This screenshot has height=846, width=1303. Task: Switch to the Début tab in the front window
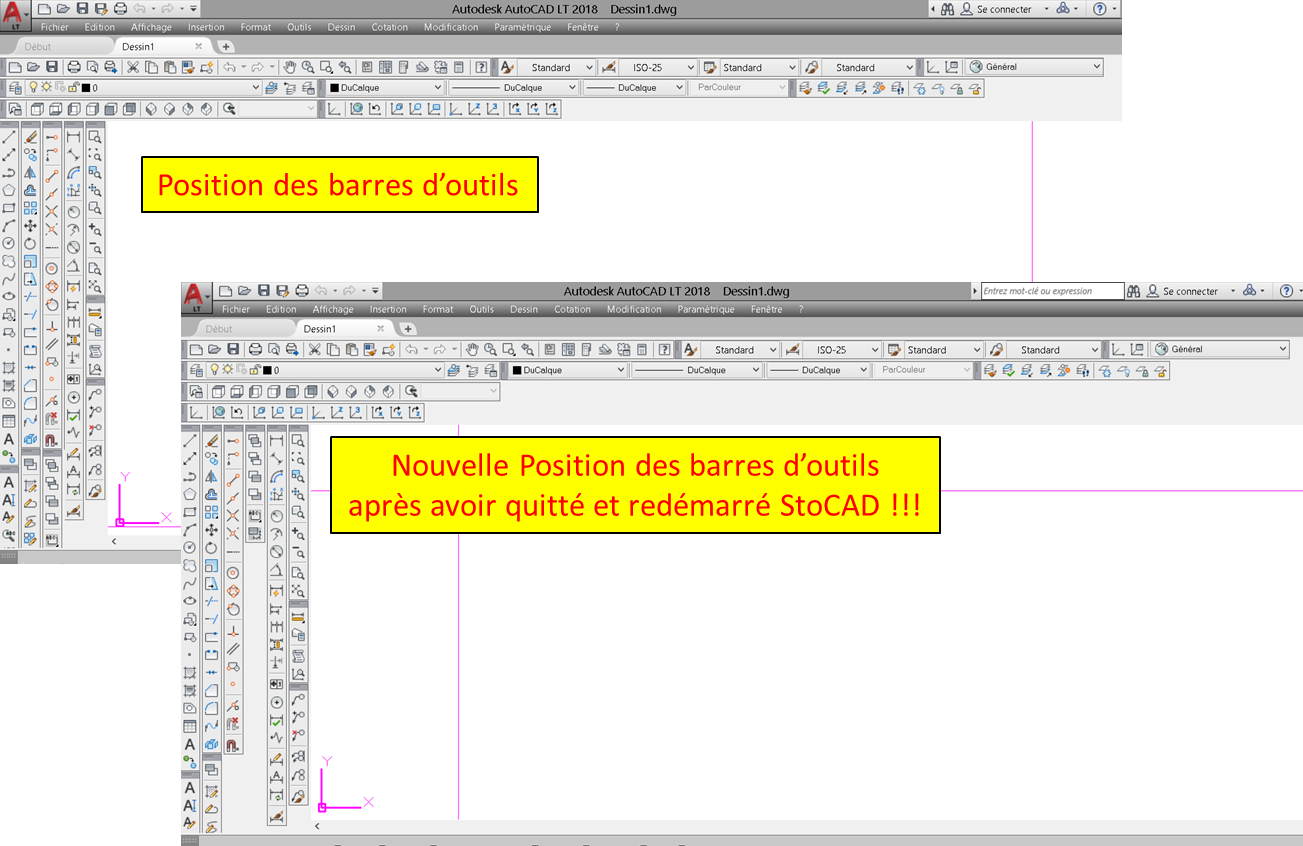[x=219, y=328]
